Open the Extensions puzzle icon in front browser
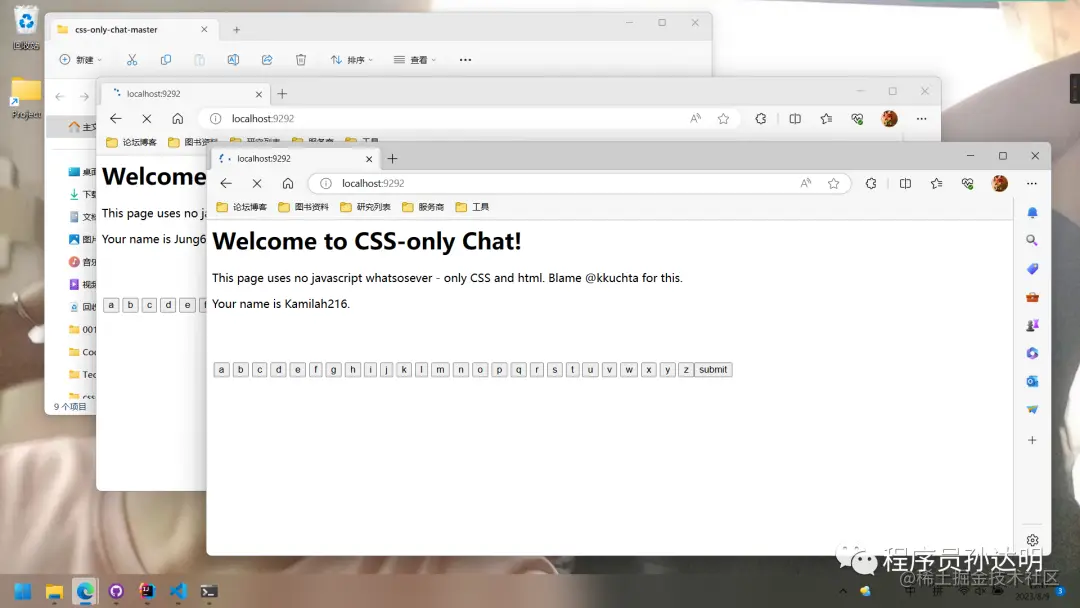Viewport: 1080px width, 608px height. tap(871, 183)
